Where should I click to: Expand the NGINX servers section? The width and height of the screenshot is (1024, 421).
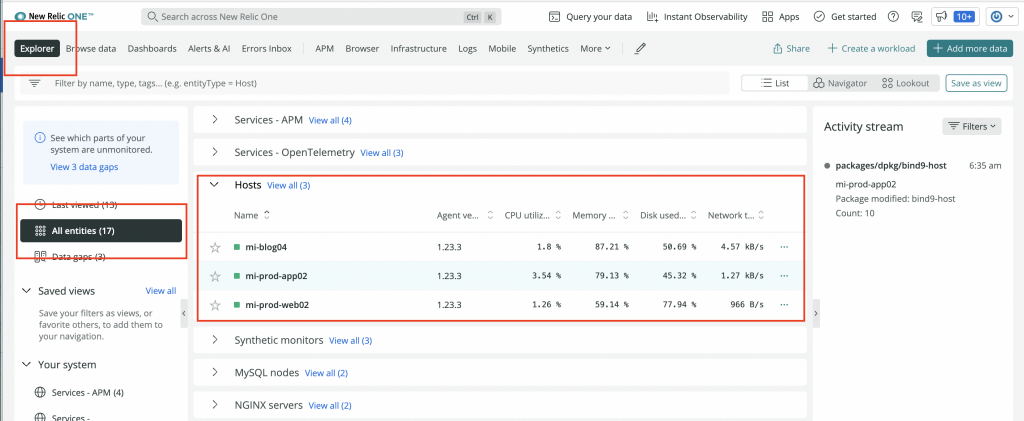pos(215,405)
